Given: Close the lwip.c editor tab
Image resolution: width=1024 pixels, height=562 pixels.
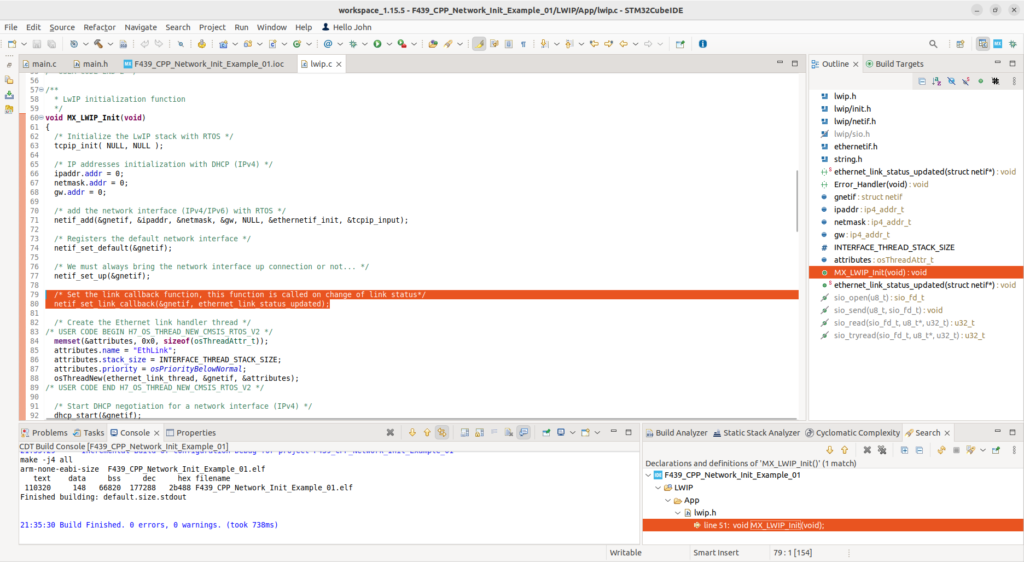Looking at the screenshot, I should click(338, 64).
